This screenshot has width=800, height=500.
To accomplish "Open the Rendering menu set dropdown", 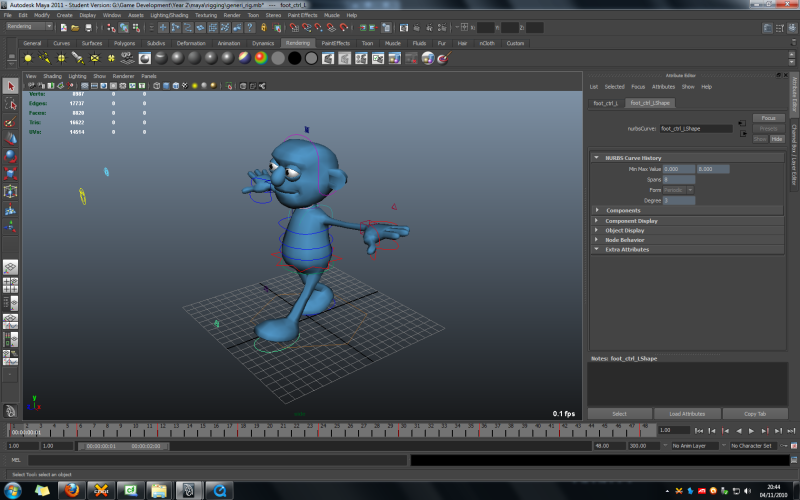I will coord(31,27).
